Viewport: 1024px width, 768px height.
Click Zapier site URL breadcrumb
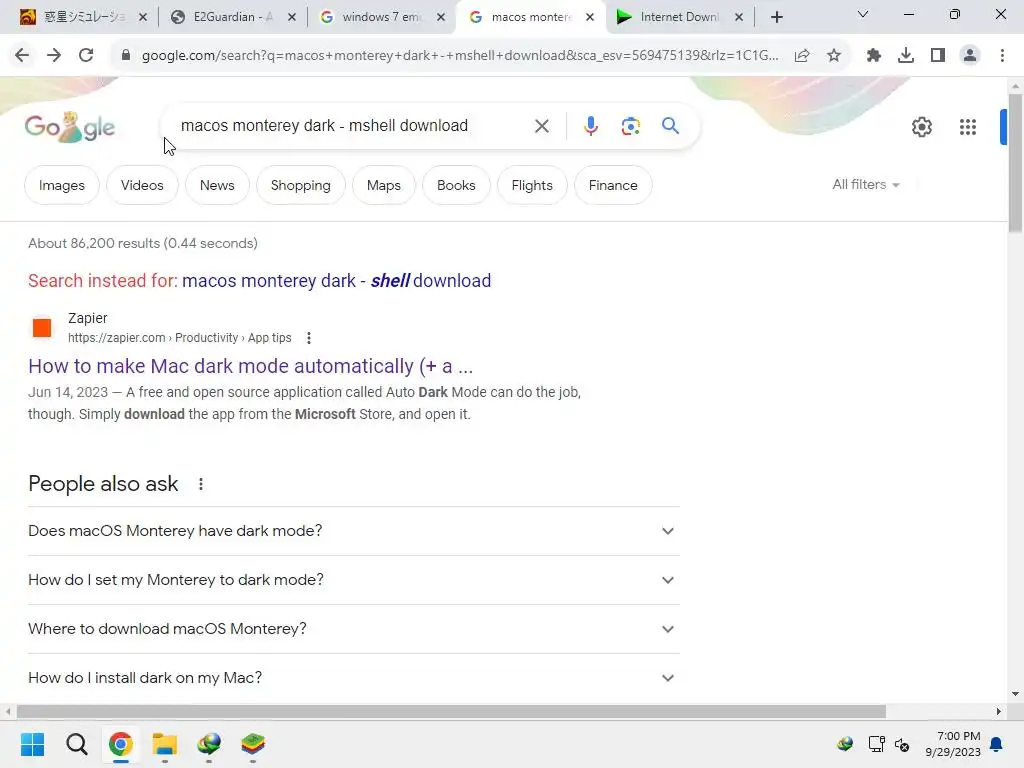(x=180, y=338)
